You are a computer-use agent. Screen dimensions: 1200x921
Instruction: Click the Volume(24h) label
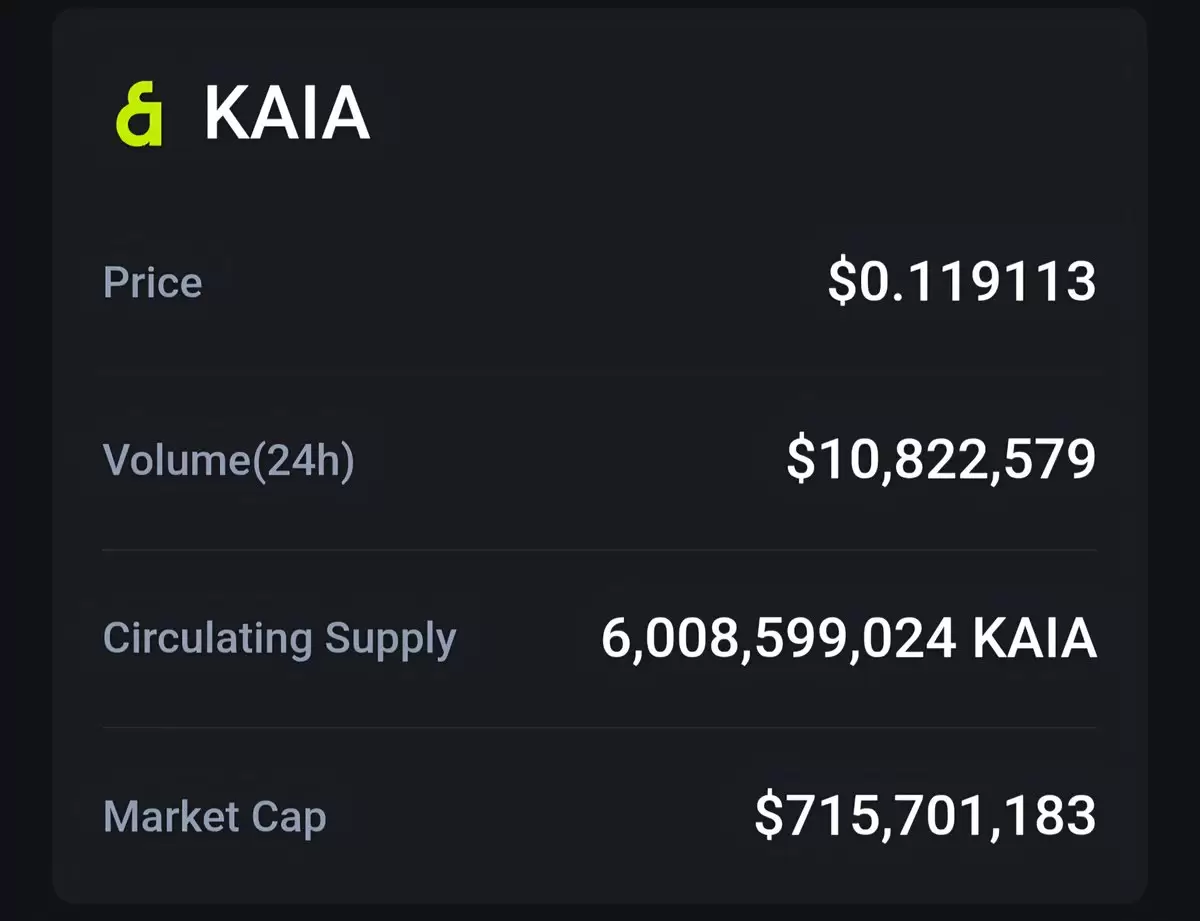pos(229,461)
